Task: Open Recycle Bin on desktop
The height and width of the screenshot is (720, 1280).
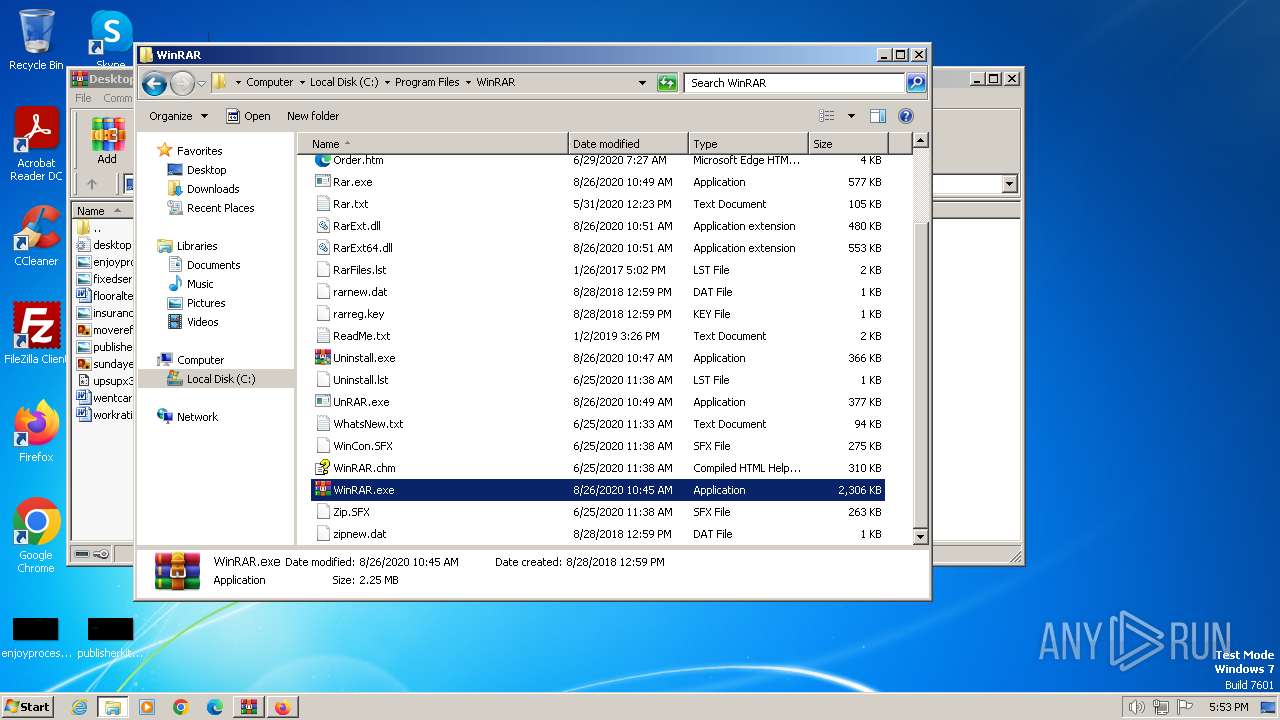Action: click(36, 40)
